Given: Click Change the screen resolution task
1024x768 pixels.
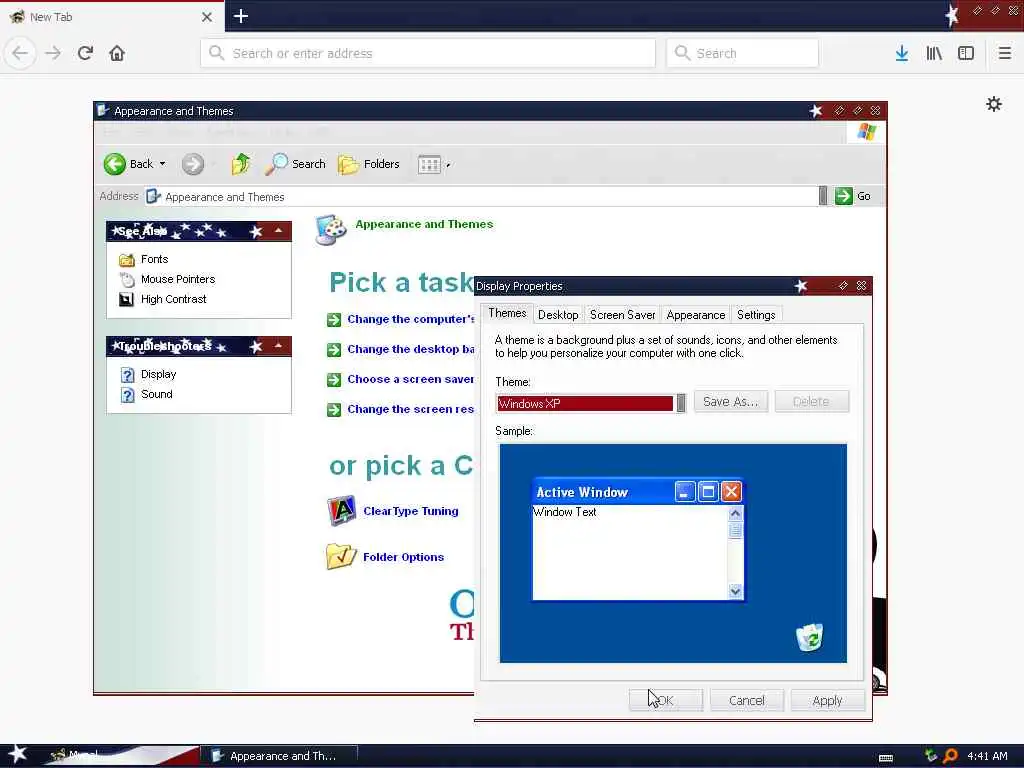Looking at the screenshot, I should (x=410, y=409).
